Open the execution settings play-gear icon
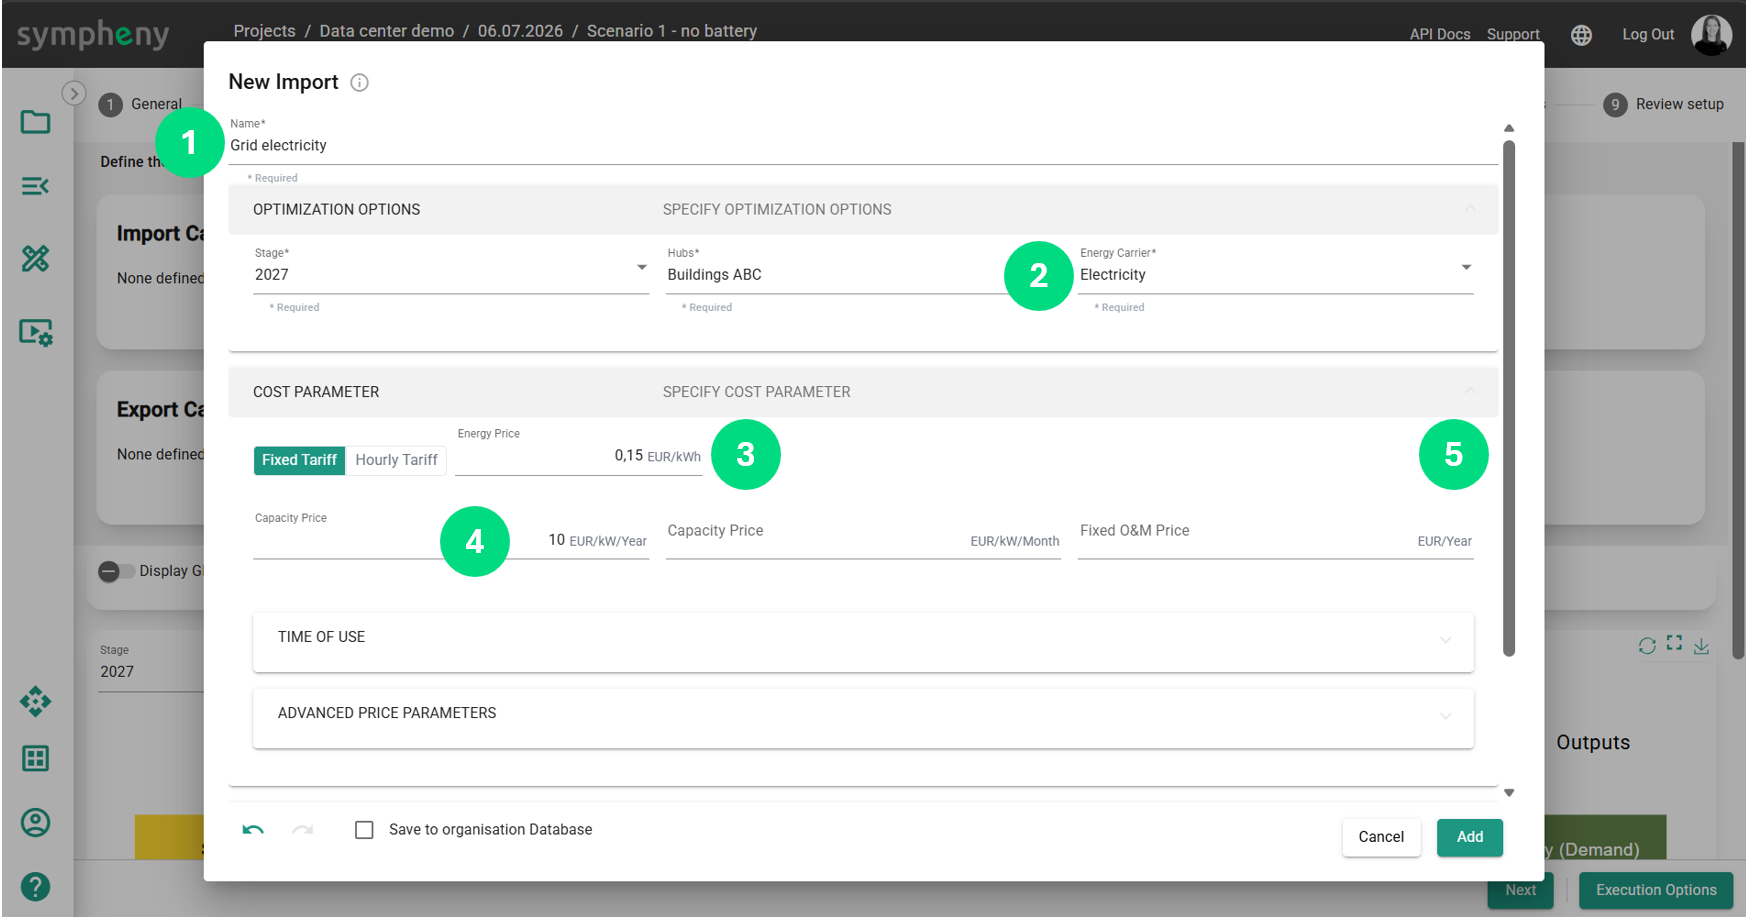The width and height of the screenshot is (1746, 917). (36, 332)
